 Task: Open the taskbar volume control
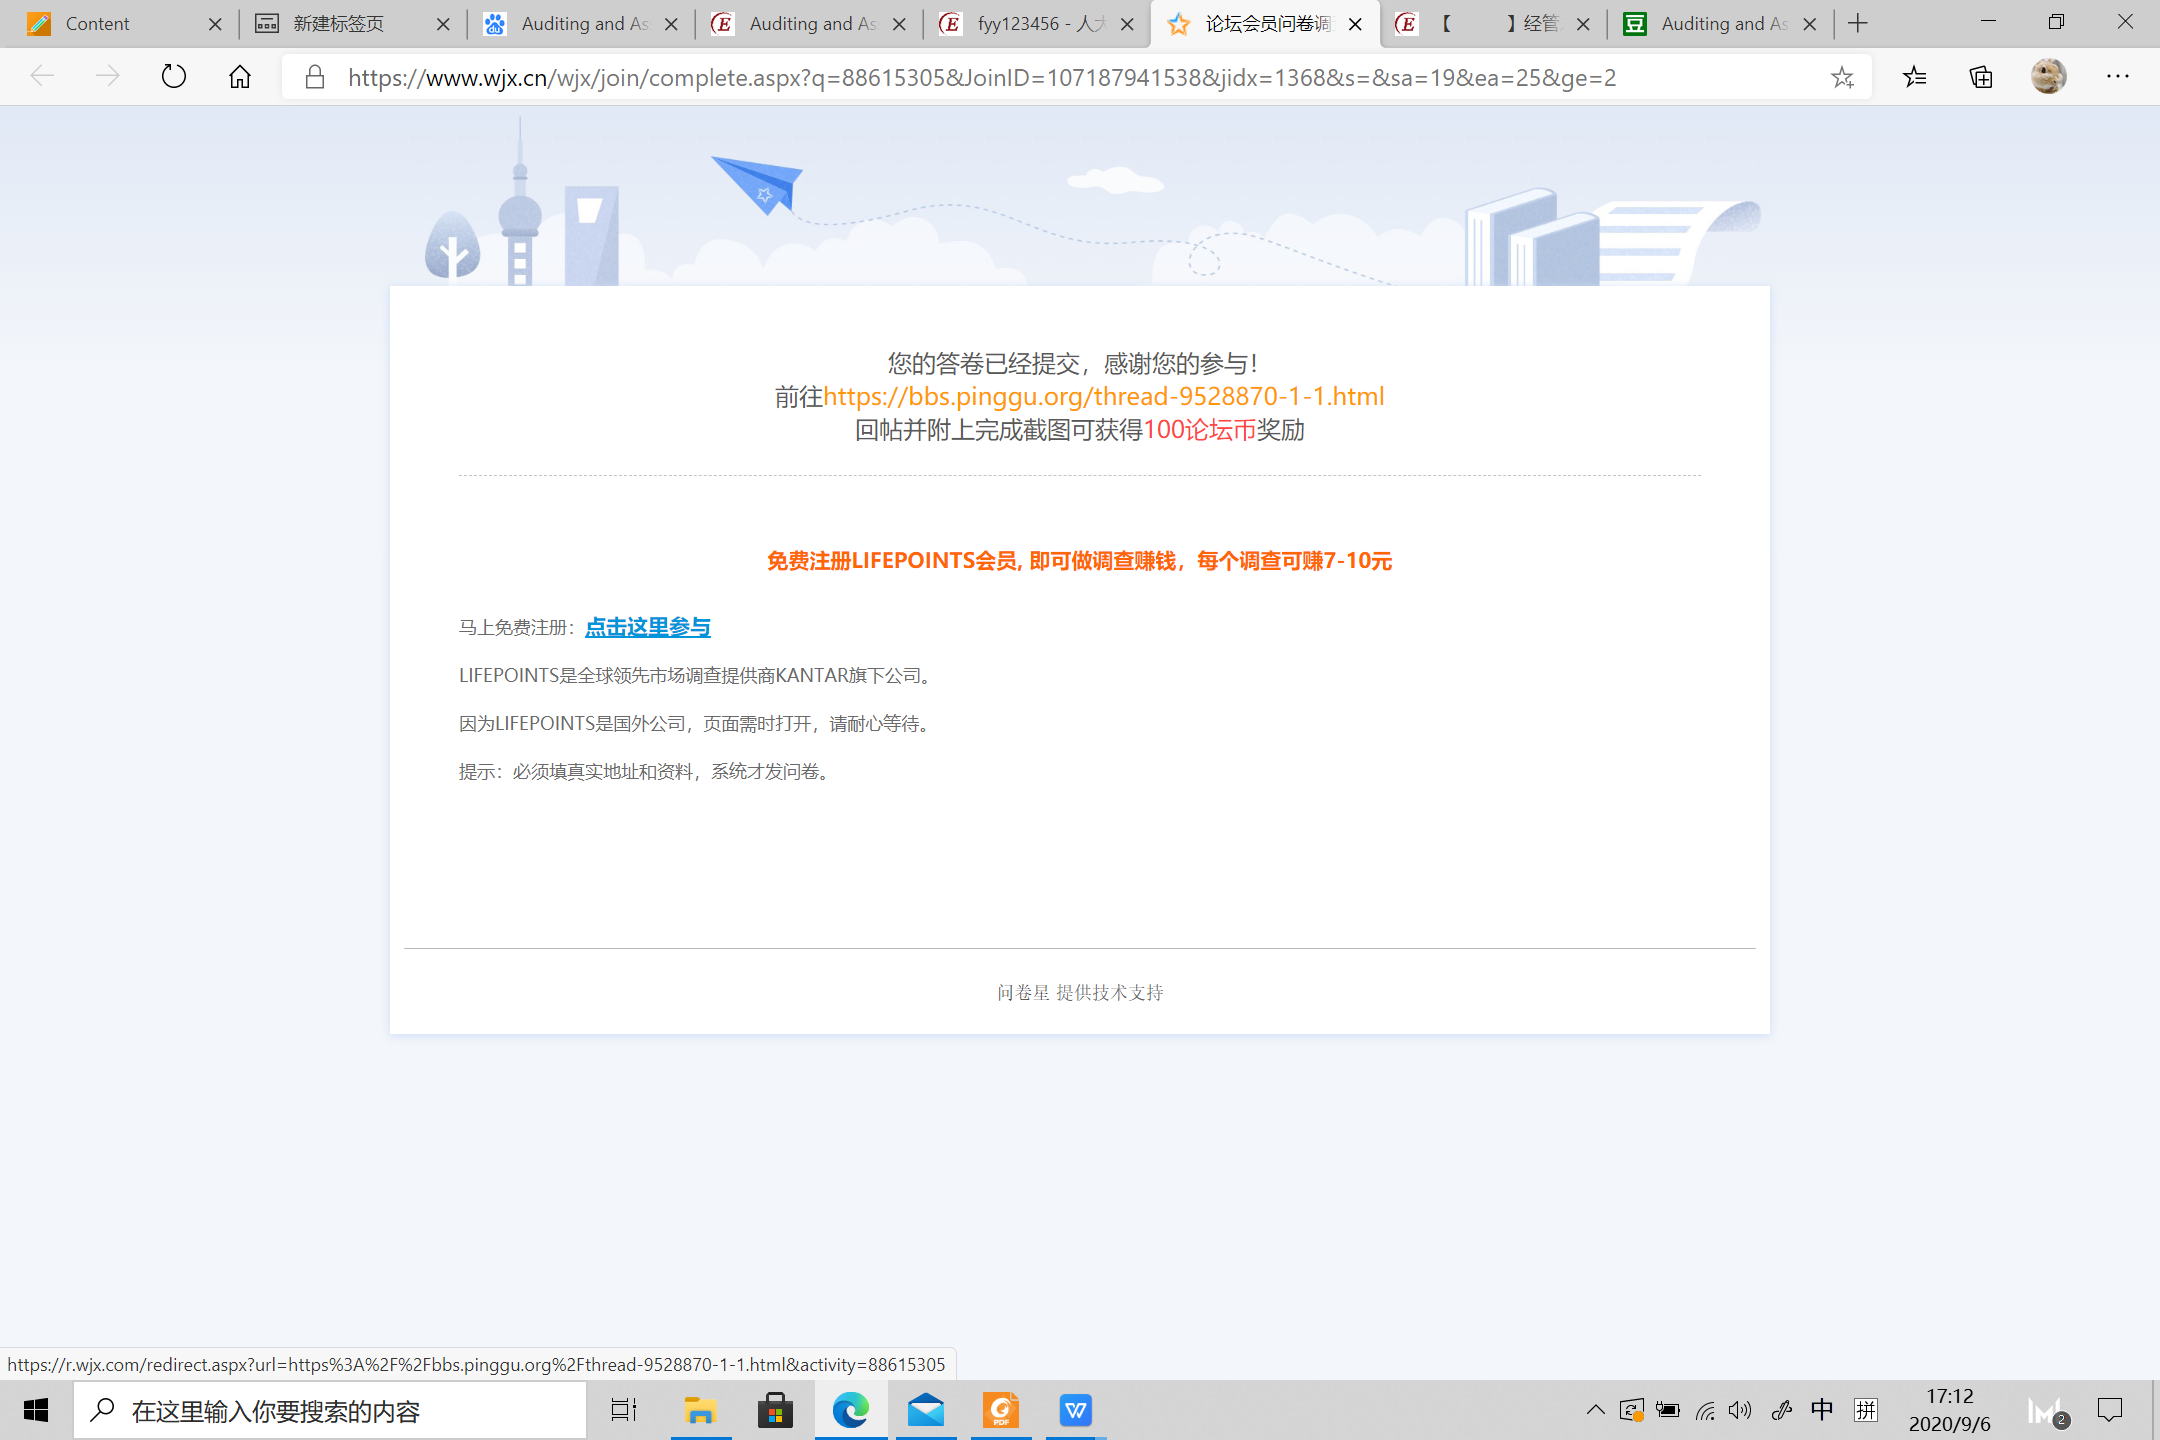click(x=1741, y=1410)
